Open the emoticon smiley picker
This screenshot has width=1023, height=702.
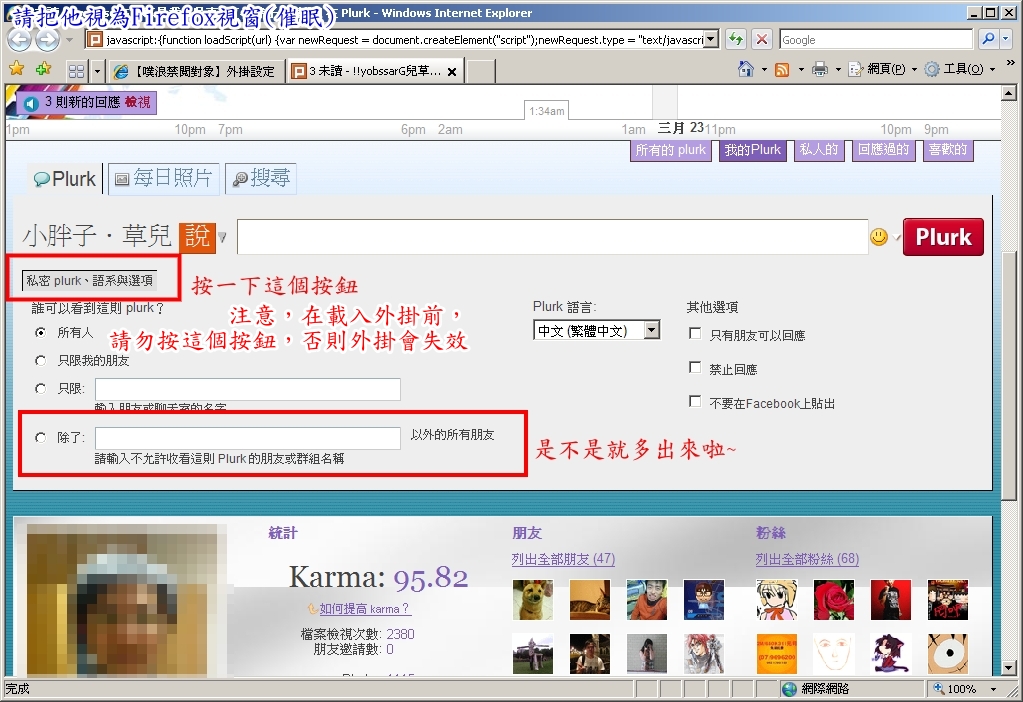[878, 237]
